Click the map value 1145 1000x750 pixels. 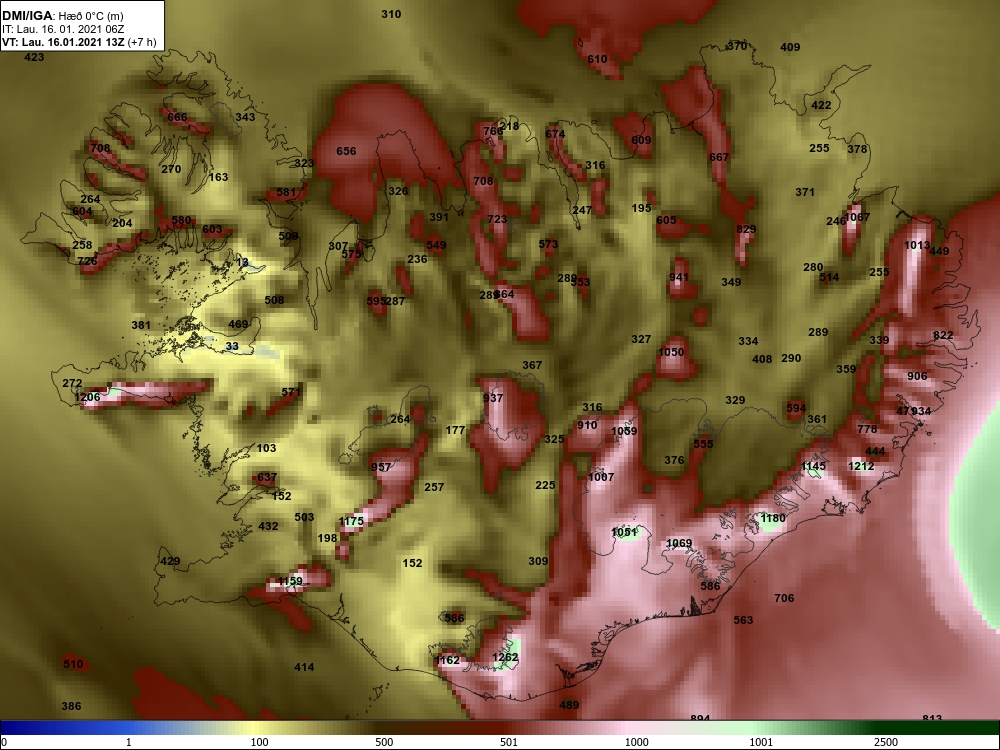pyautogui.click(x=813, y=467)
